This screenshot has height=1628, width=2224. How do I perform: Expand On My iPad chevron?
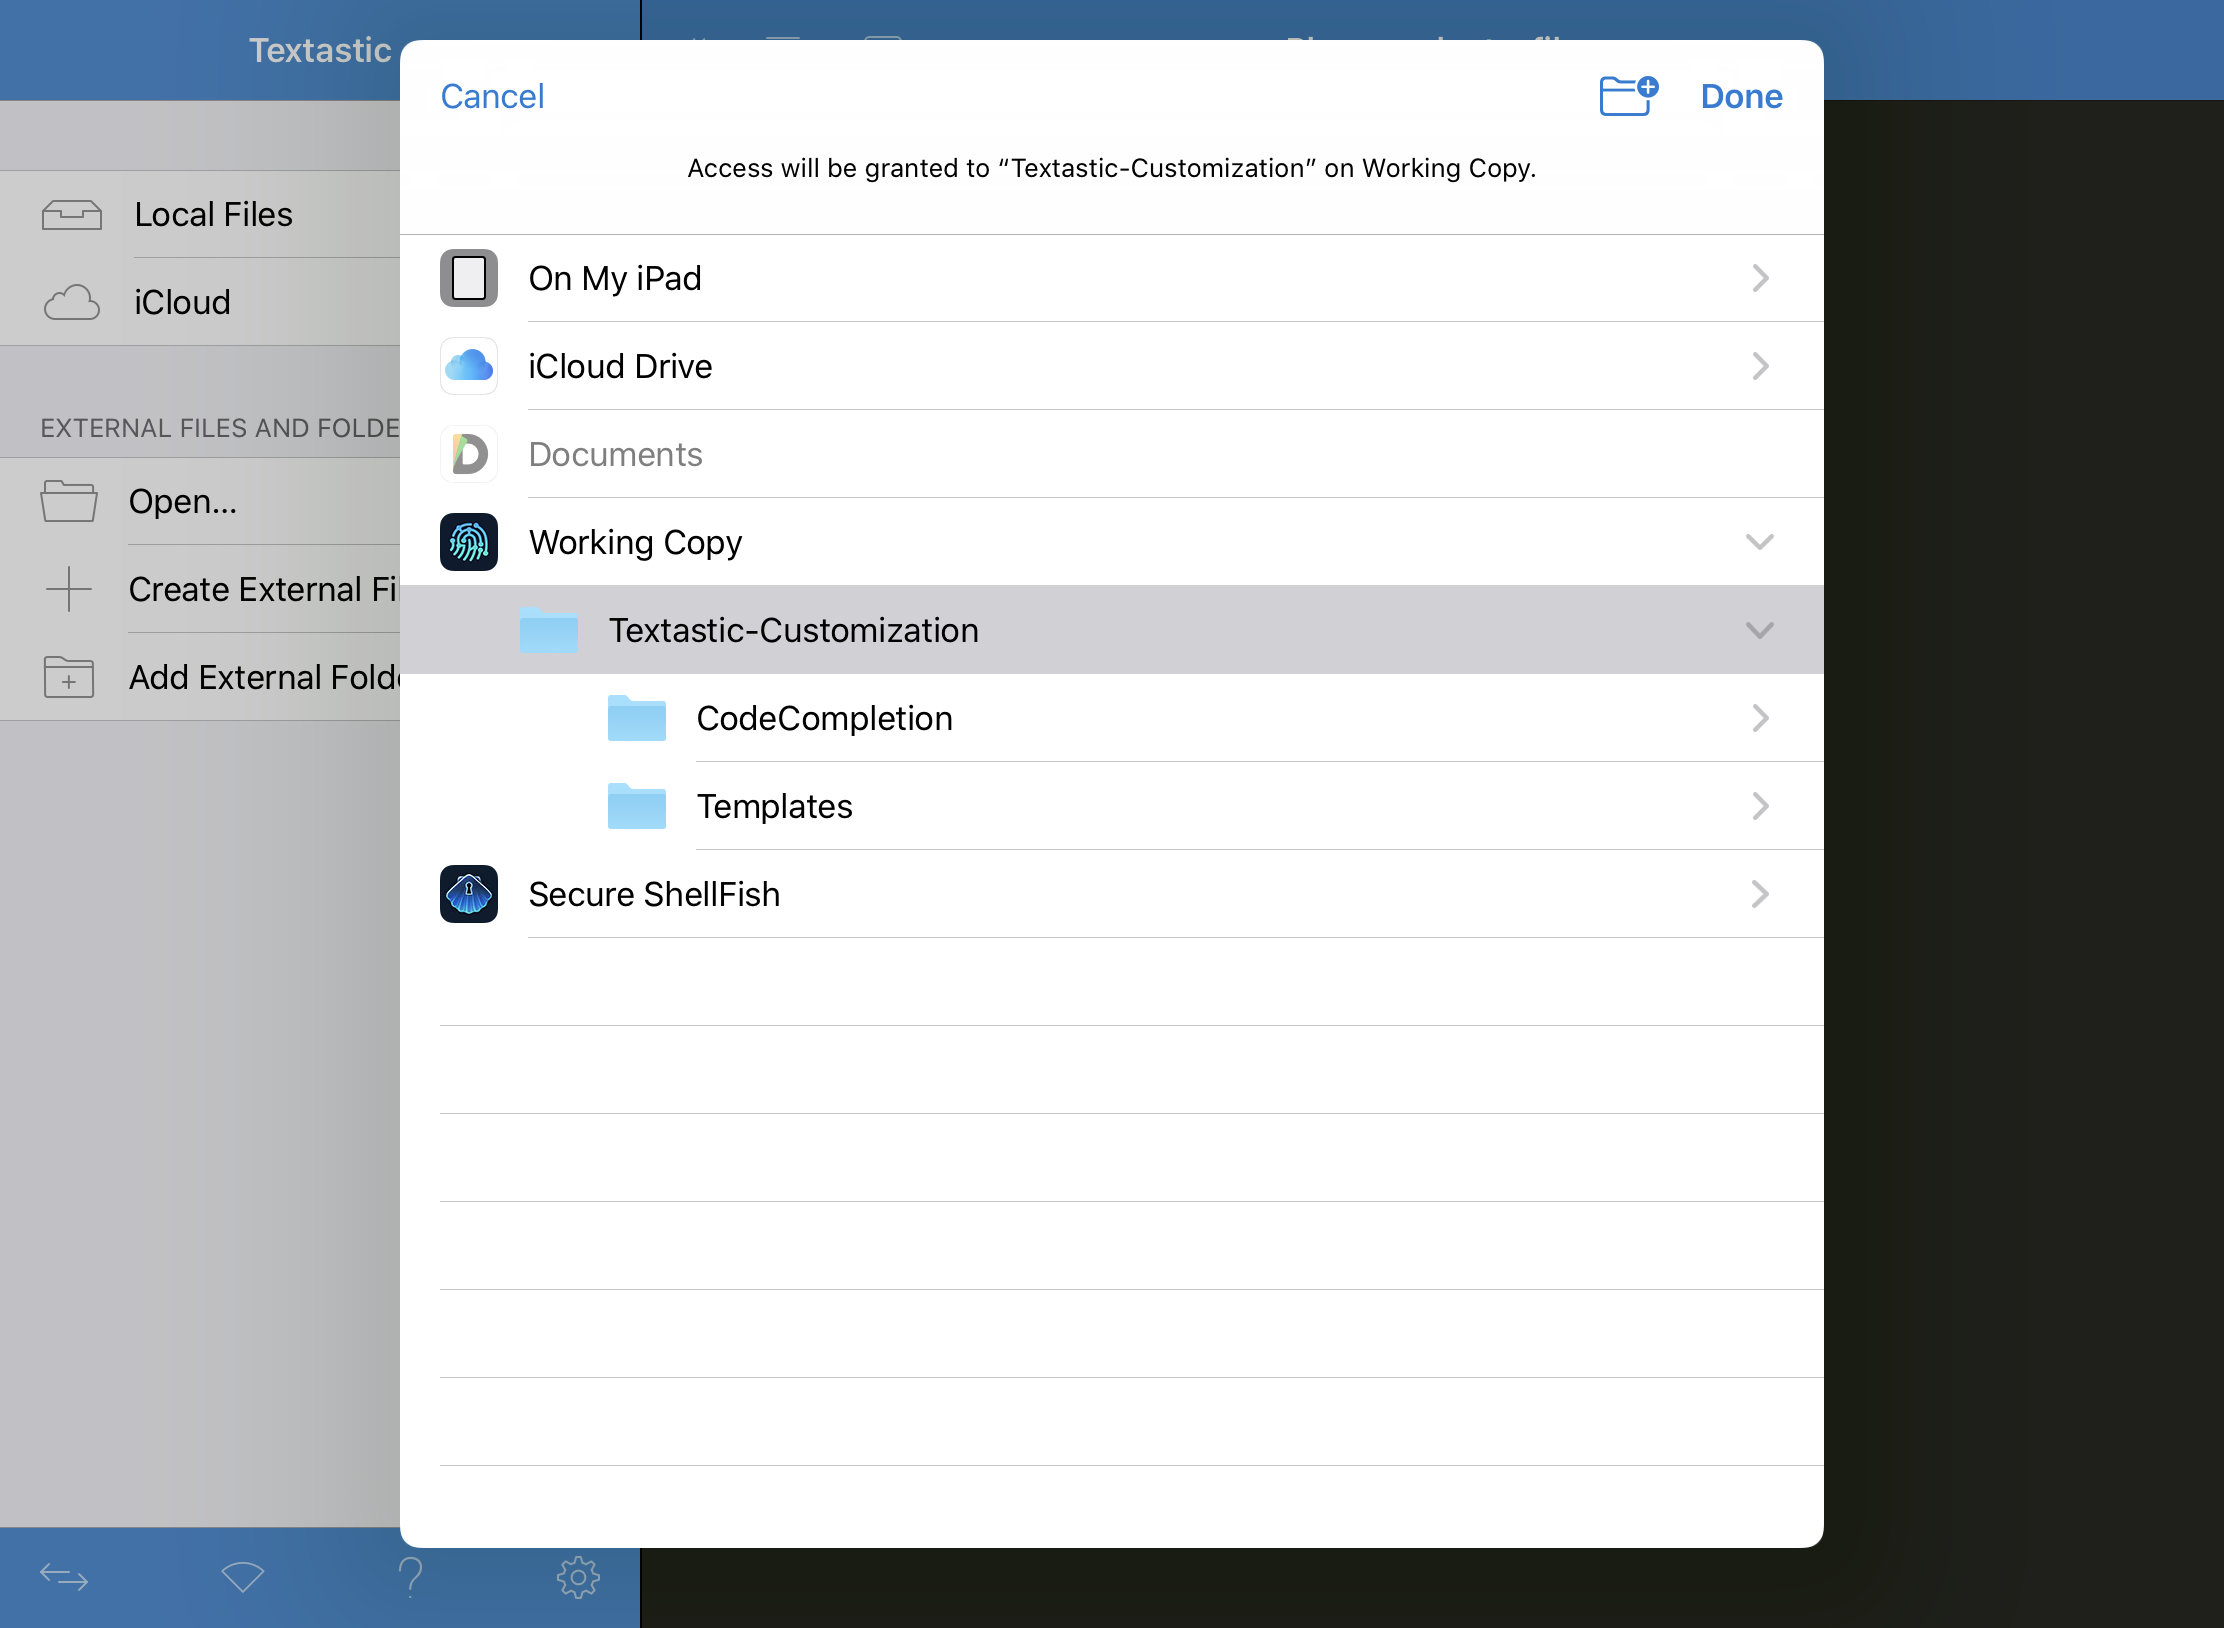pyautogui.click(x=1760, y=278)
